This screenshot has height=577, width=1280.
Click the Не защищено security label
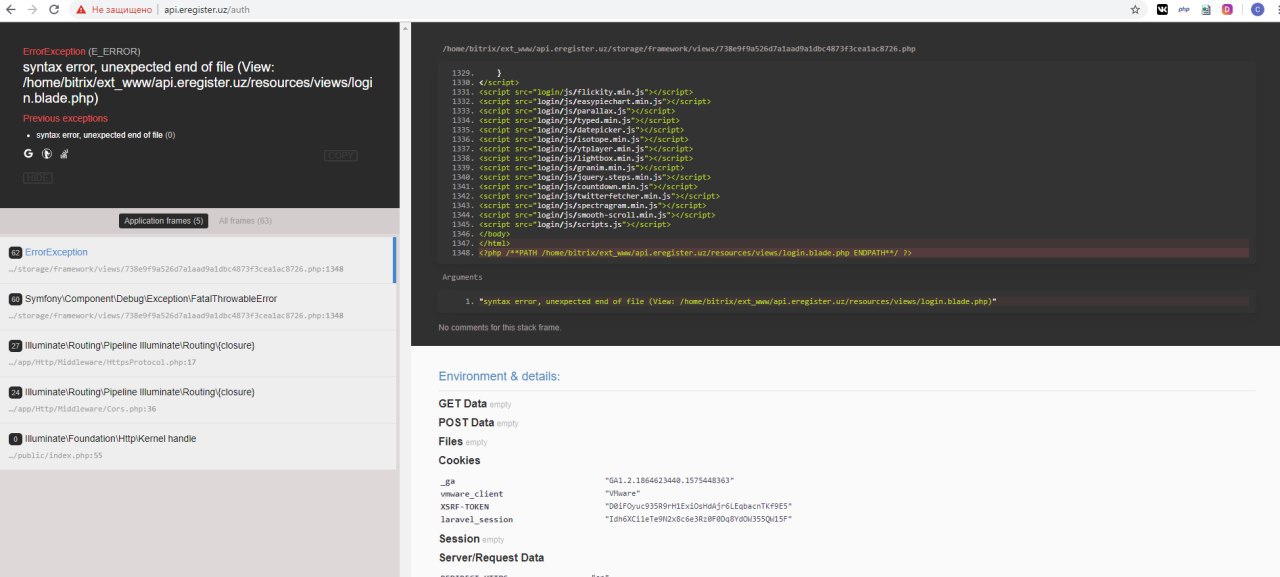[x=121, y=9]
